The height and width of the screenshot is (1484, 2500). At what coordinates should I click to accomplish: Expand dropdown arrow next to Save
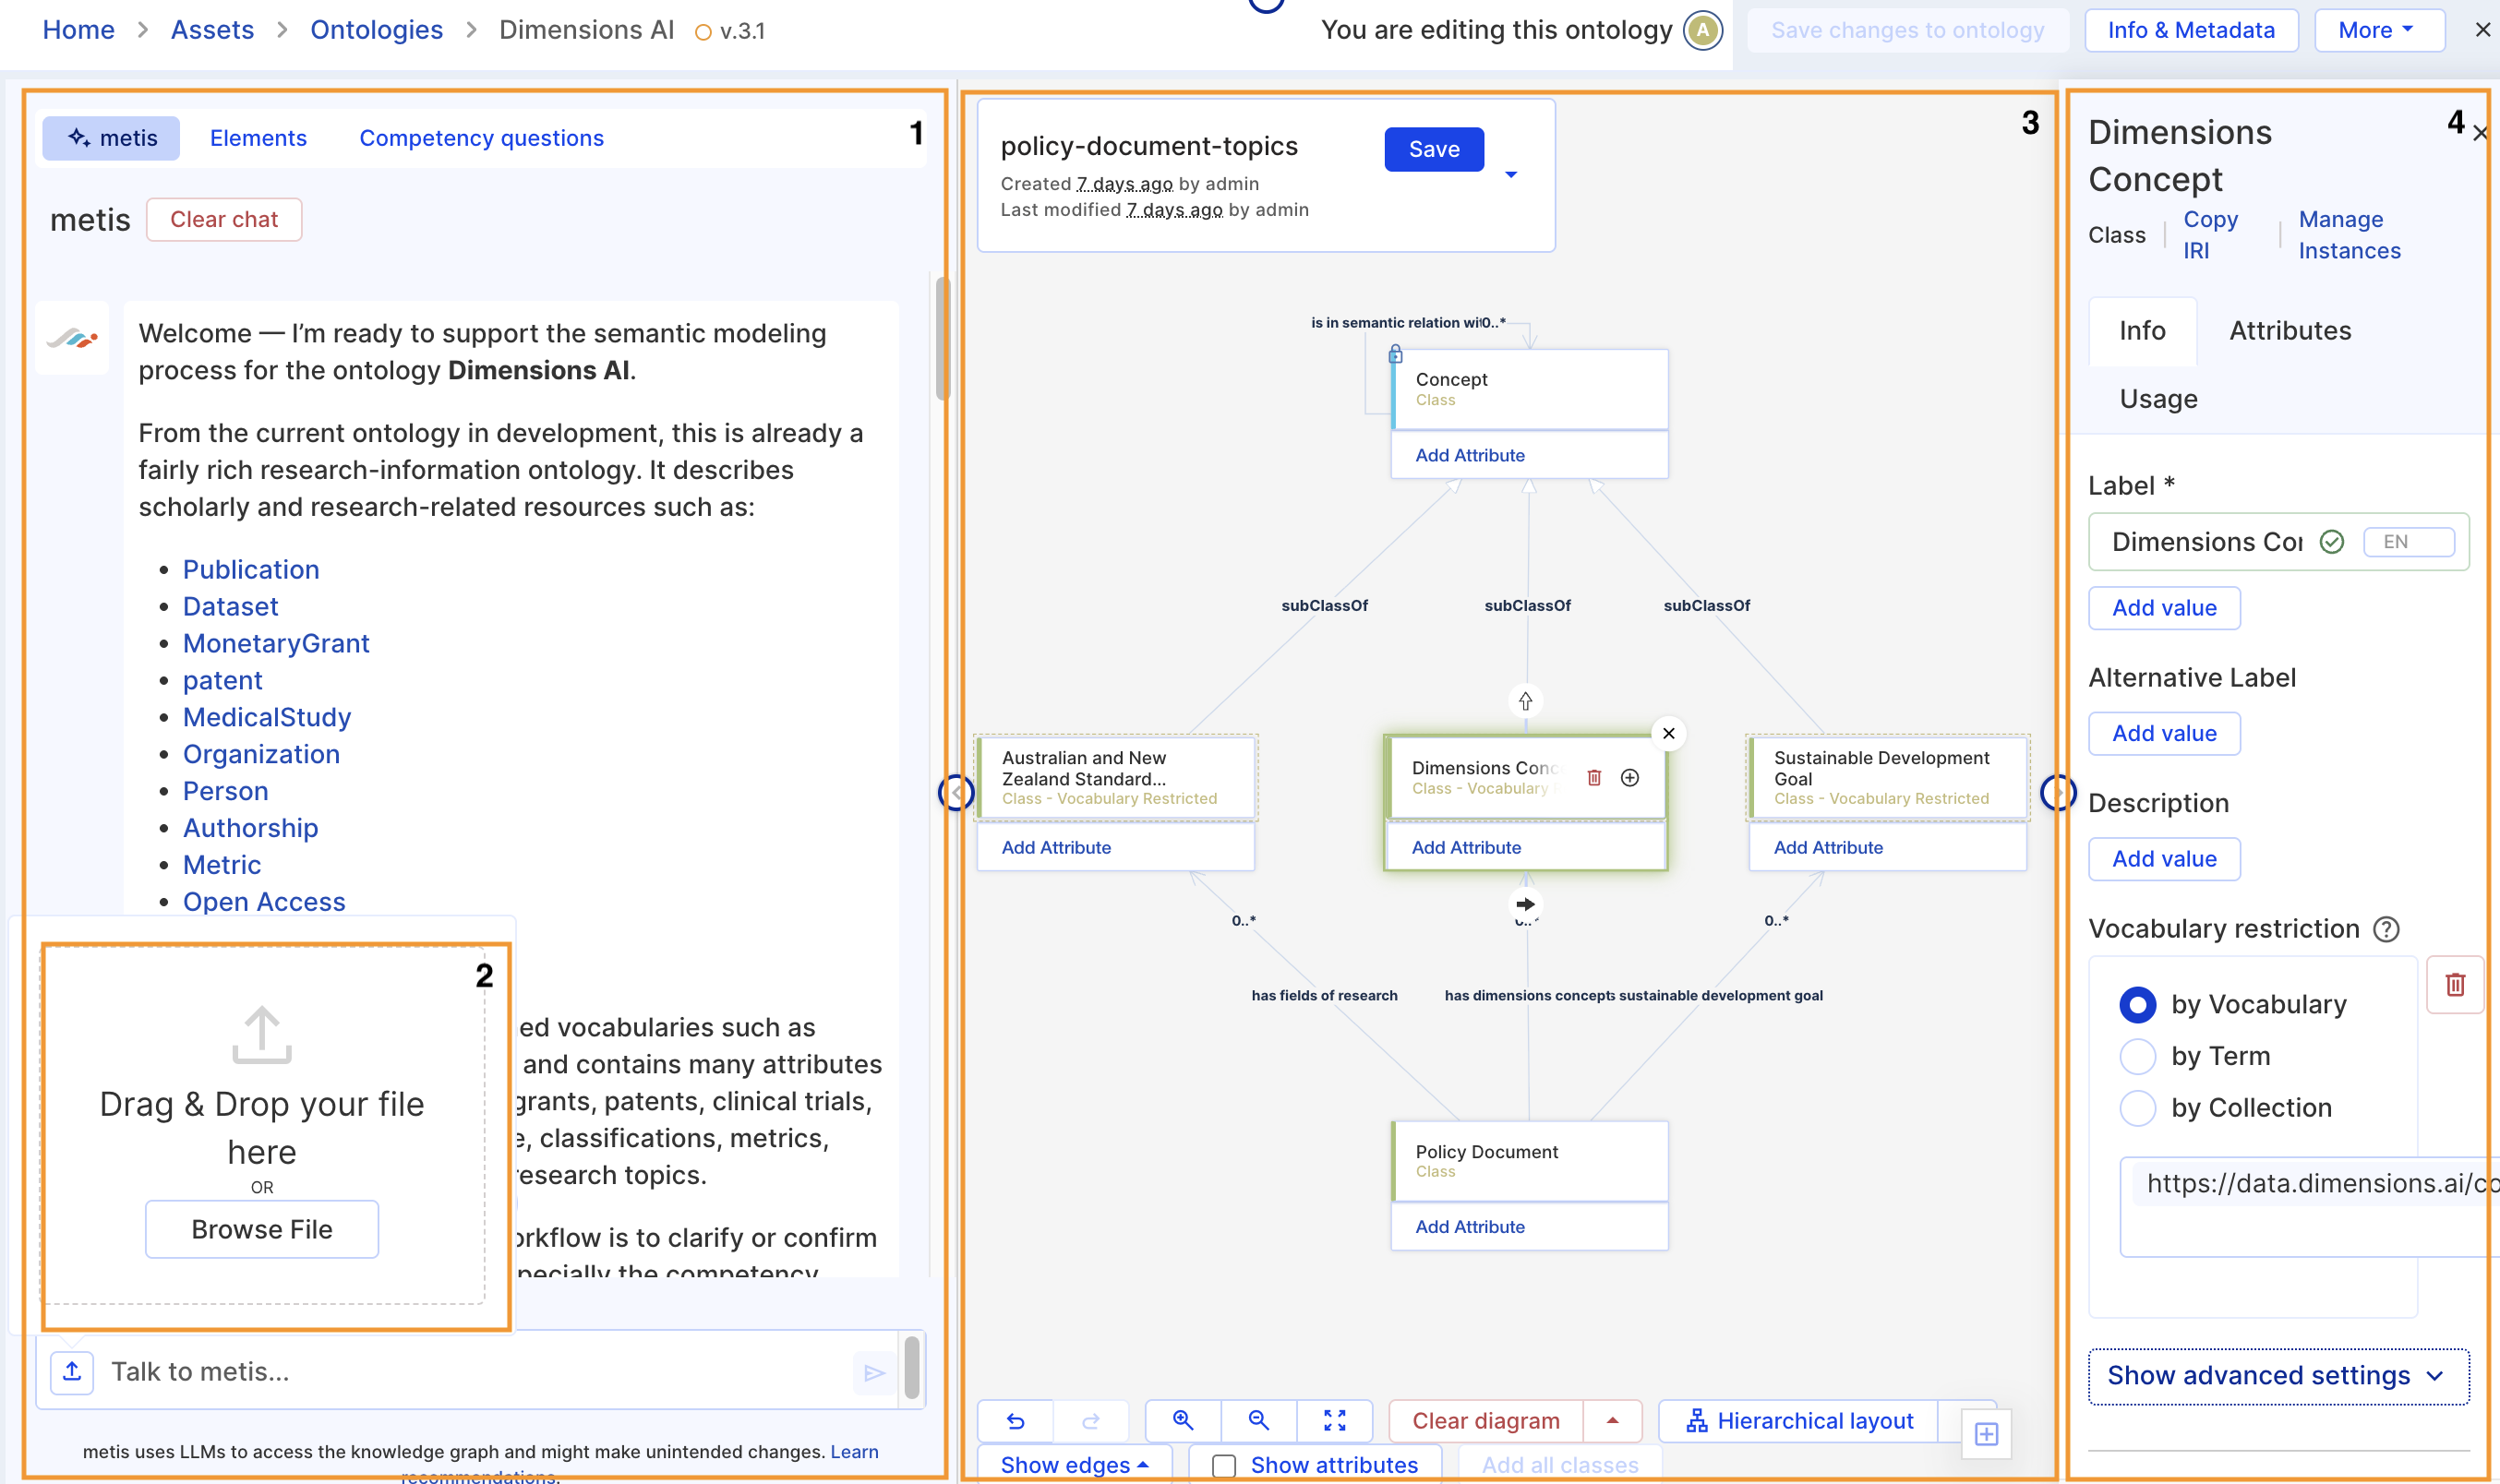tap(1511, 174)
